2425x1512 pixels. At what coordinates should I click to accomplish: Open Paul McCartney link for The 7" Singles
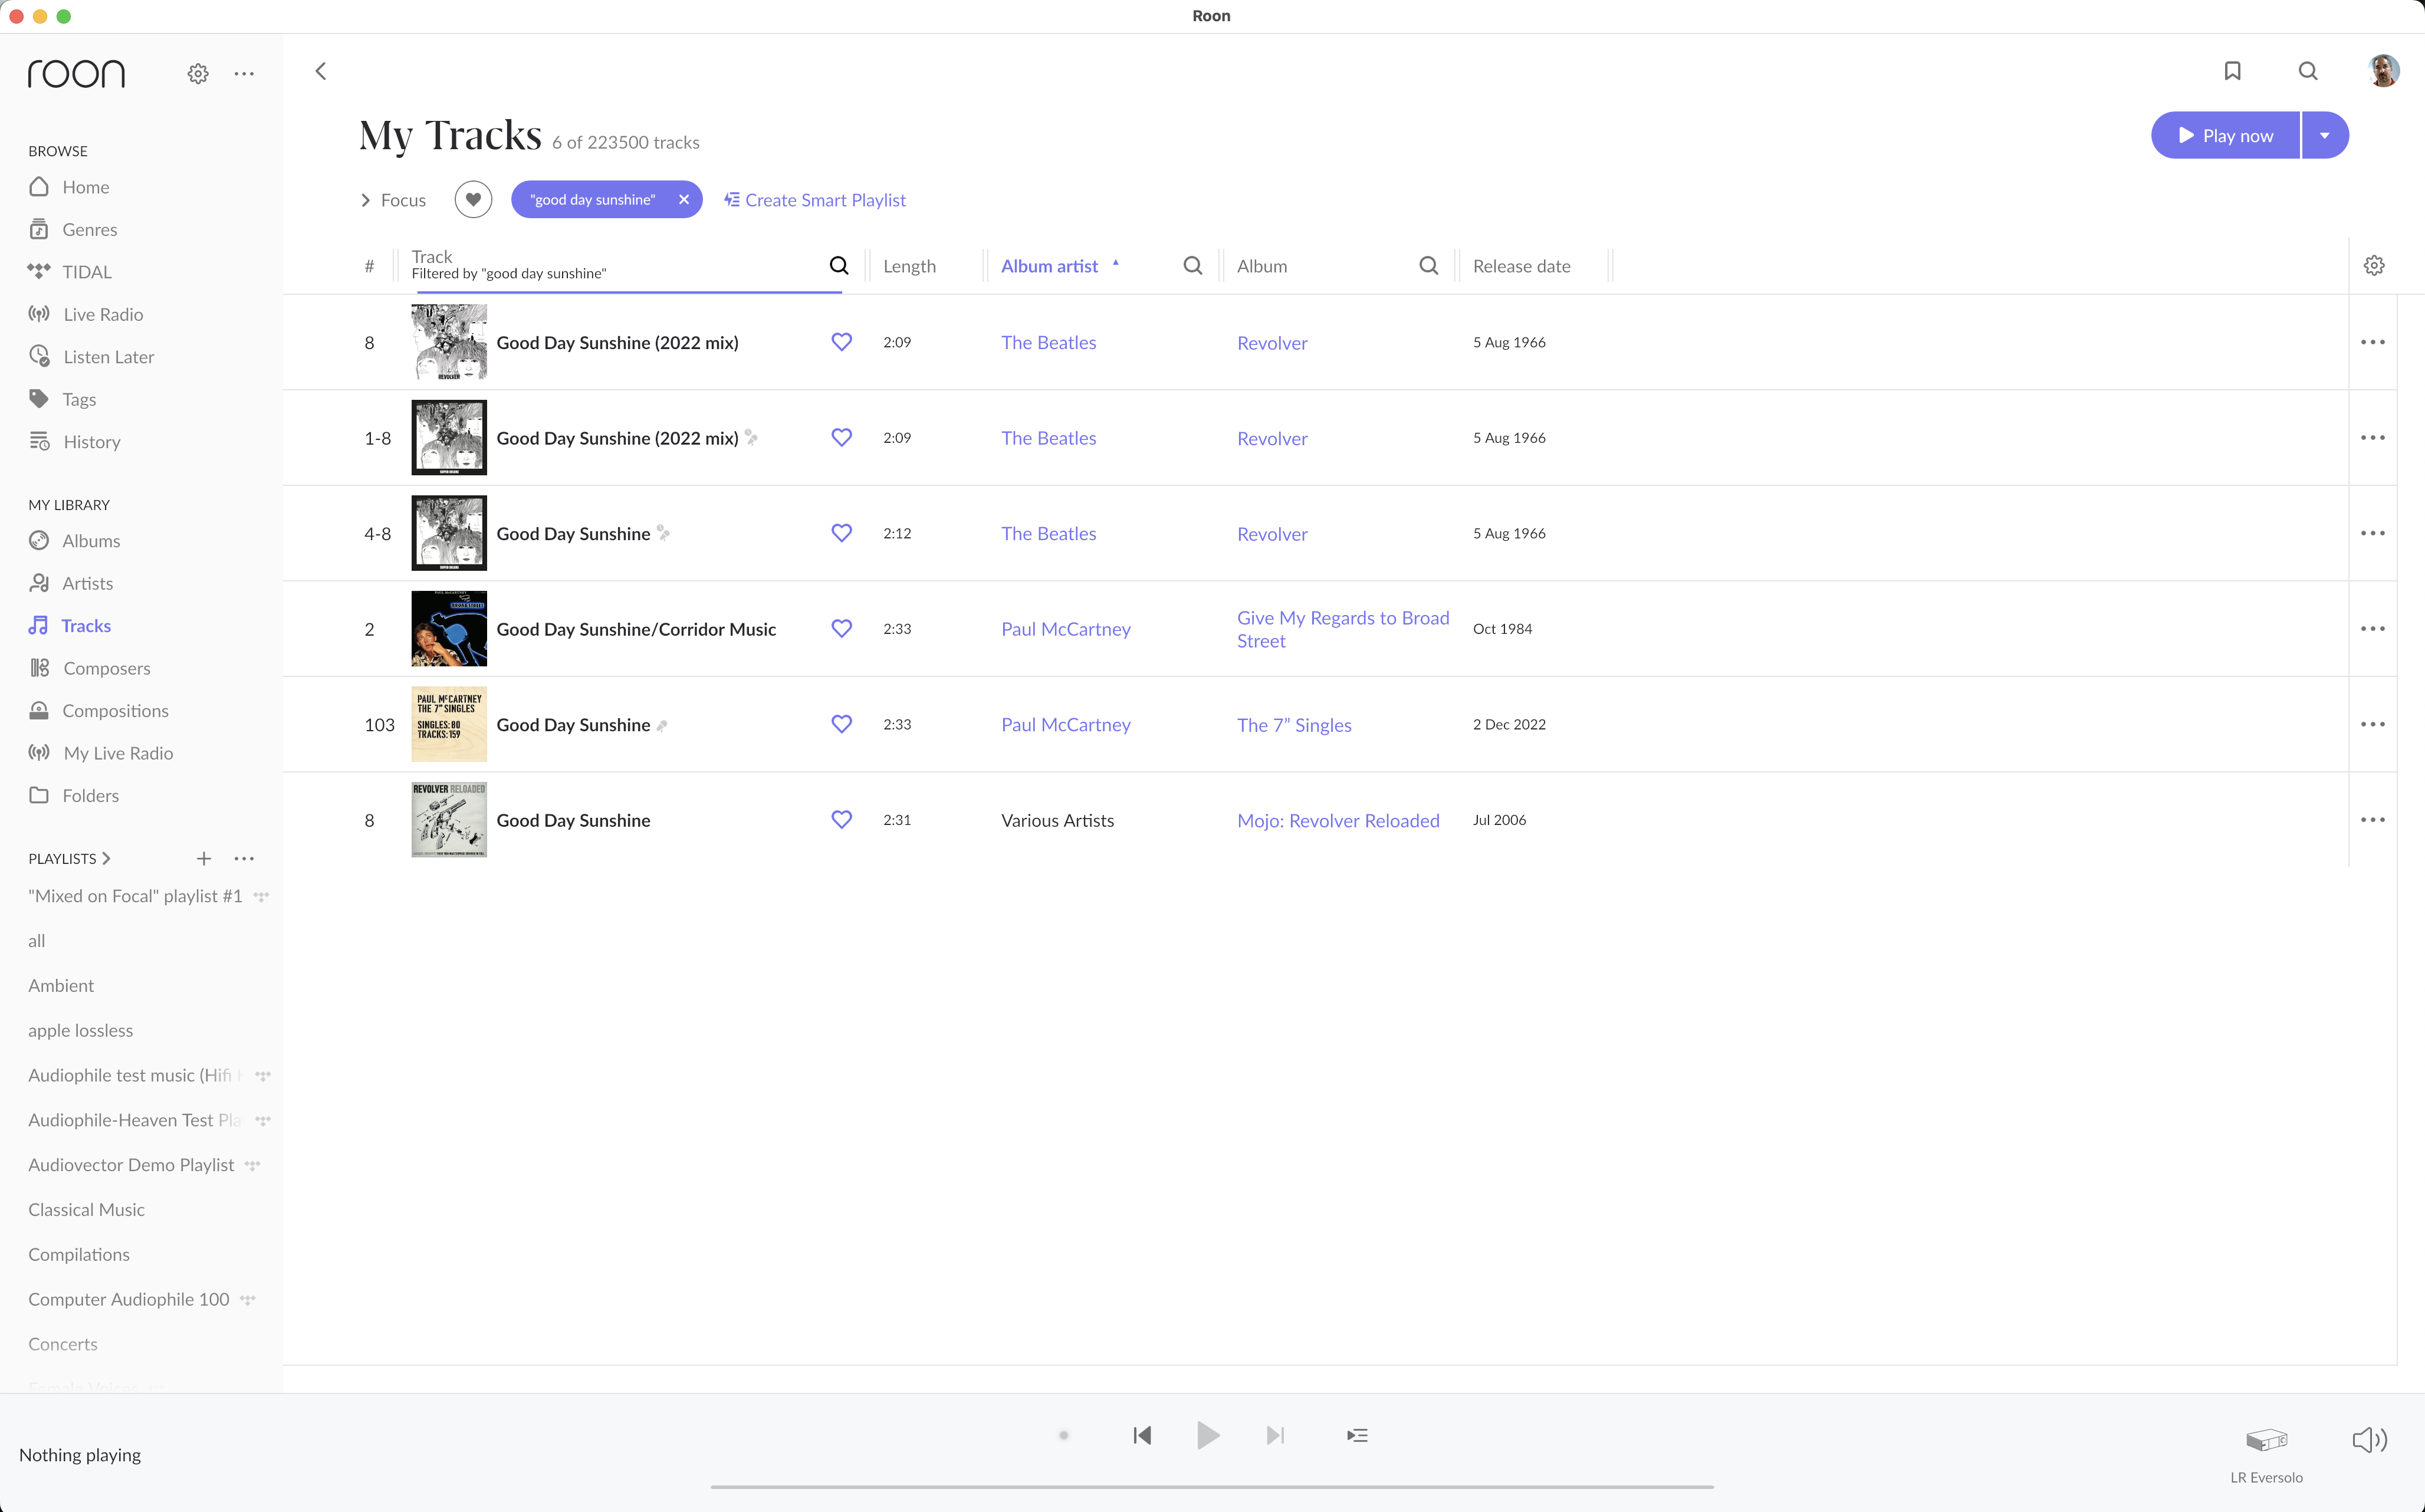pos(1066,724)
